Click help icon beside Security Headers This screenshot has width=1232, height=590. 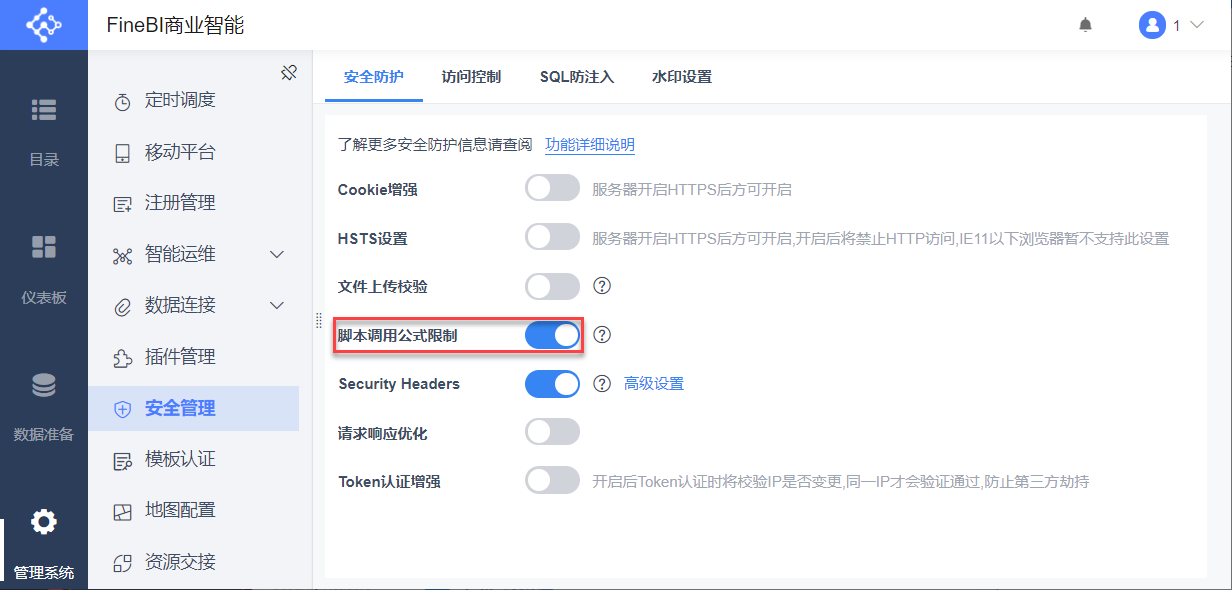click(602, 383)
